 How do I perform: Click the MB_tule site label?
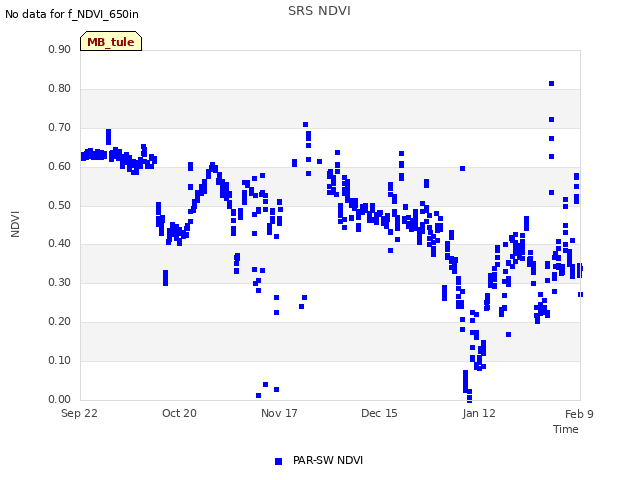click(x=111, y=41)
